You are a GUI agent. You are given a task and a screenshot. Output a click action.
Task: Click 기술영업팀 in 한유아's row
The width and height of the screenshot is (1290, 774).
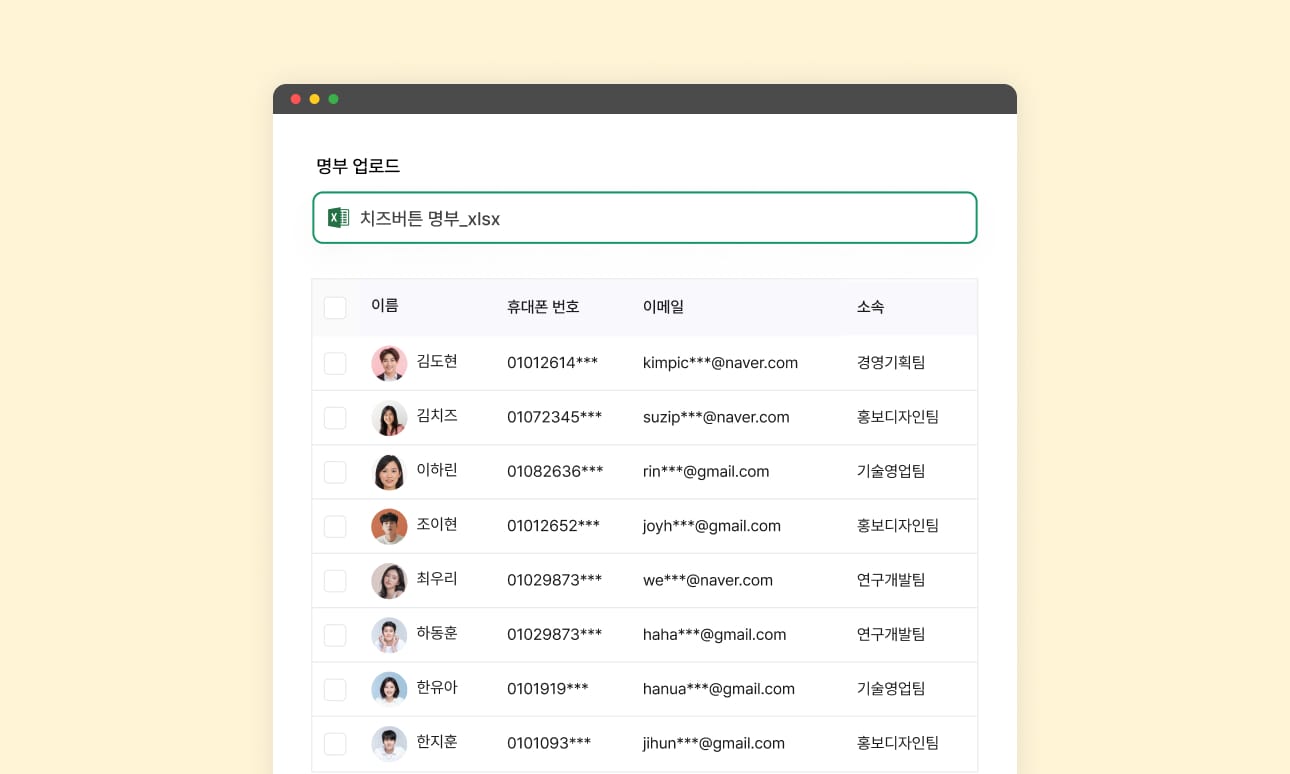click(891, 688)
